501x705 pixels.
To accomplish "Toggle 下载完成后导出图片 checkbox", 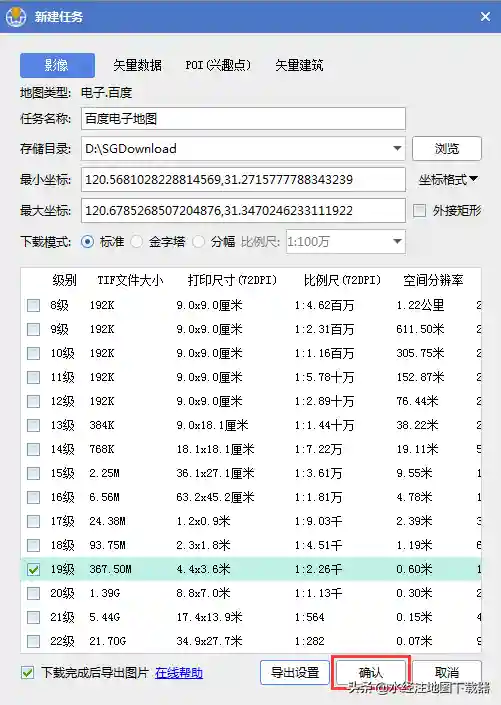I will [x=27, y=673].
